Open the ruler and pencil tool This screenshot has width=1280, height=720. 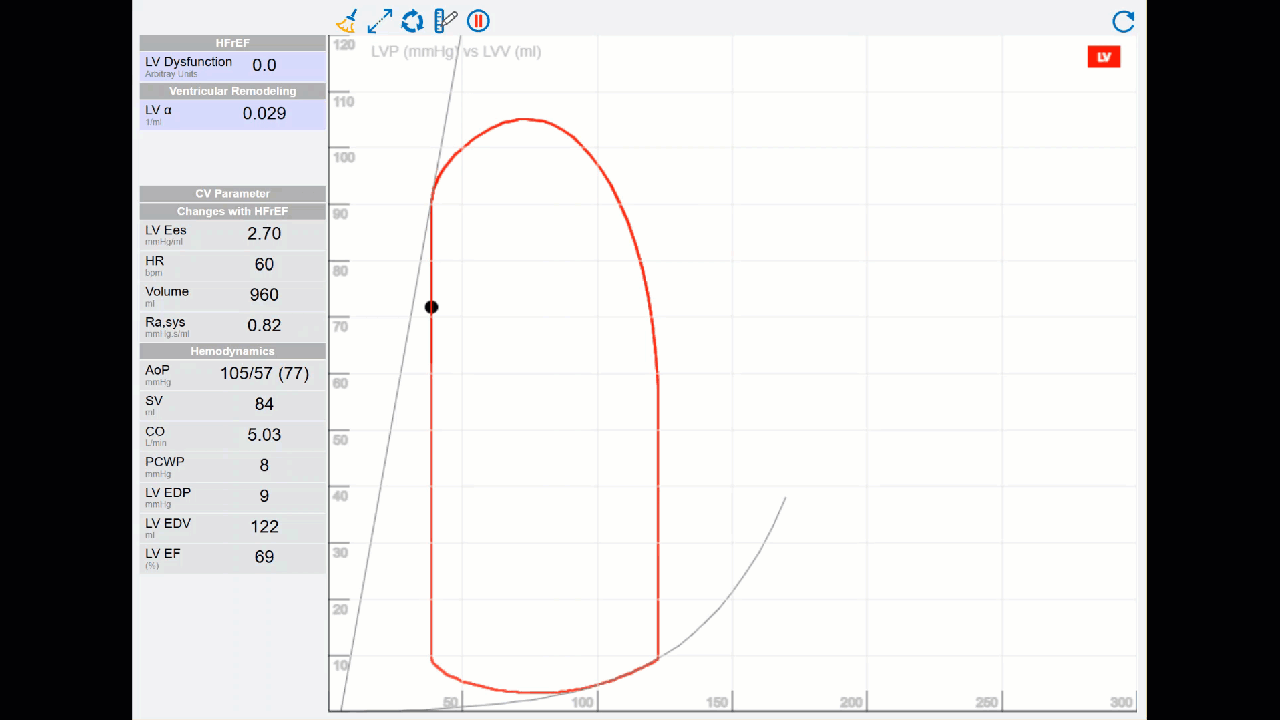(445, 21)
